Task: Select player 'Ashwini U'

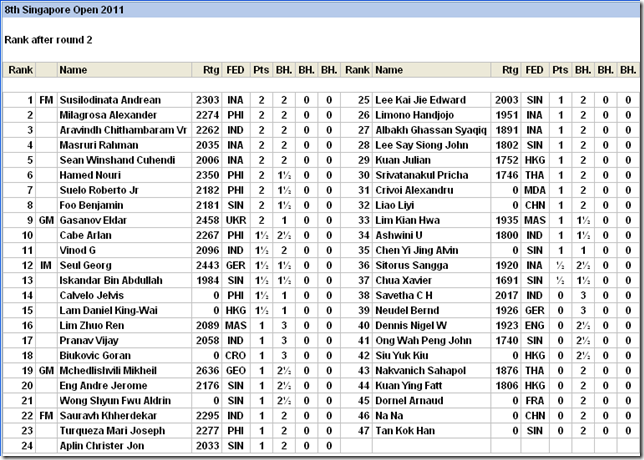Action: (x=399, y=235)
